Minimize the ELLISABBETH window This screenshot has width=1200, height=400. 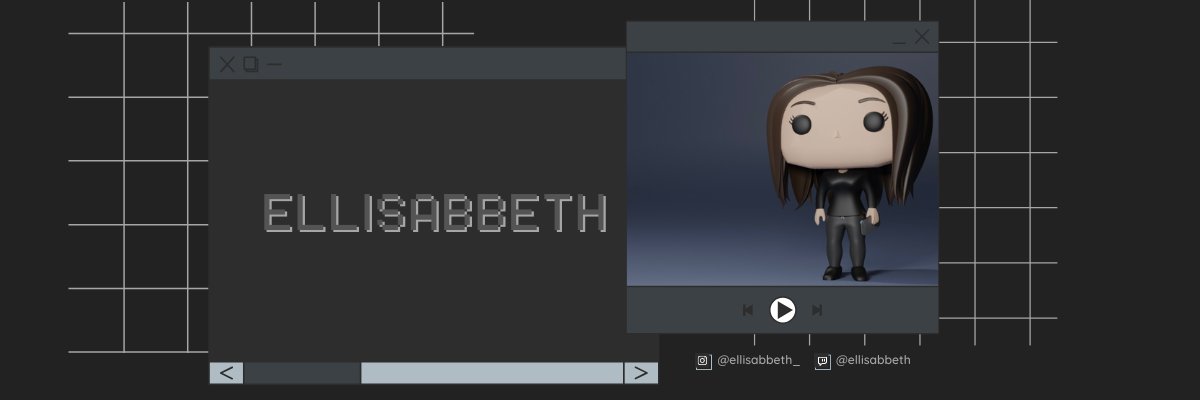pos(274,64)
